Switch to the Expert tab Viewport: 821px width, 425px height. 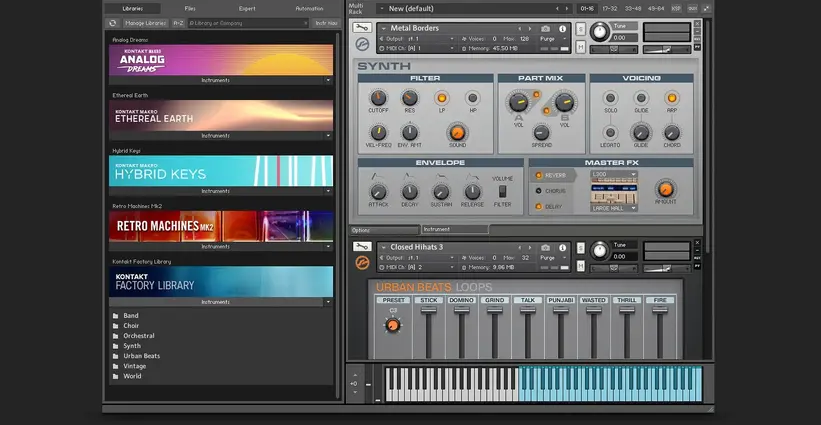(x=247, y=8)
